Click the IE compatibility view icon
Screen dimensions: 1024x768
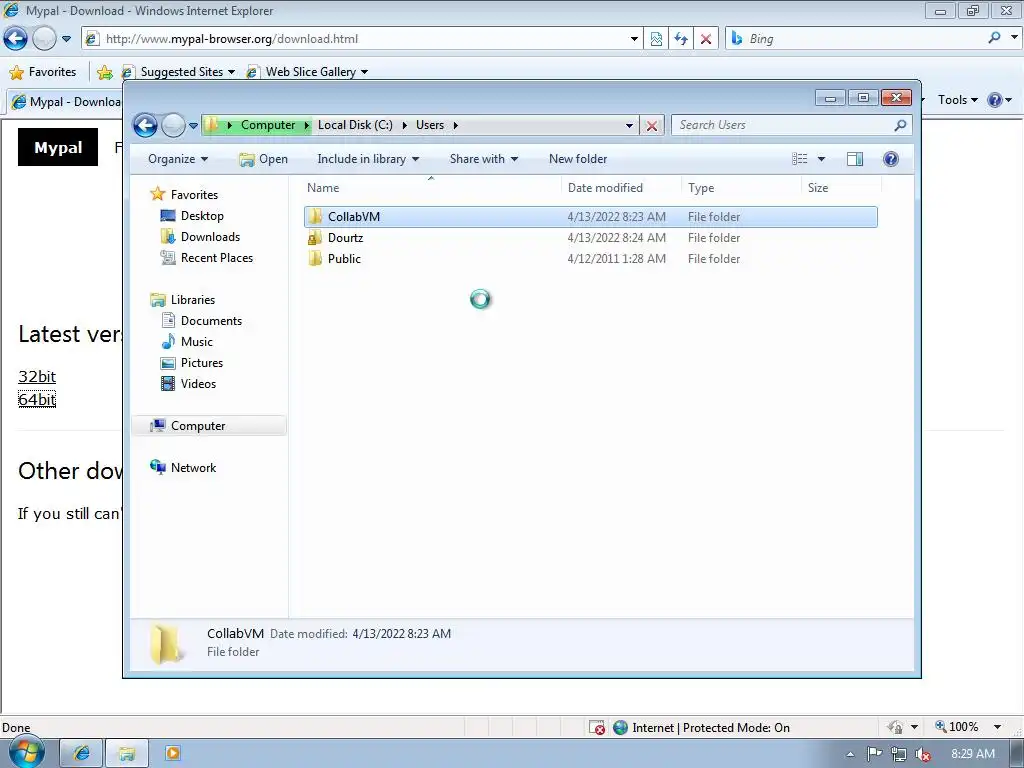coord(656,39)
